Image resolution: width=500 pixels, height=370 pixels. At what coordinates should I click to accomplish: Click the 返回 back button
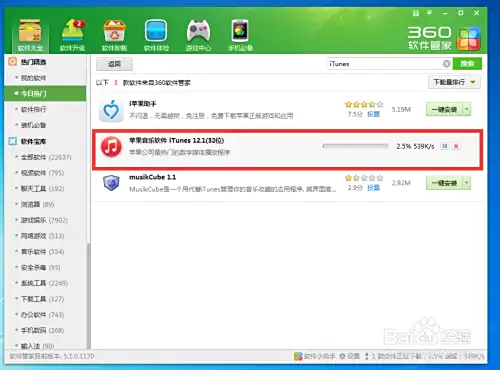(x=114, y=64)
